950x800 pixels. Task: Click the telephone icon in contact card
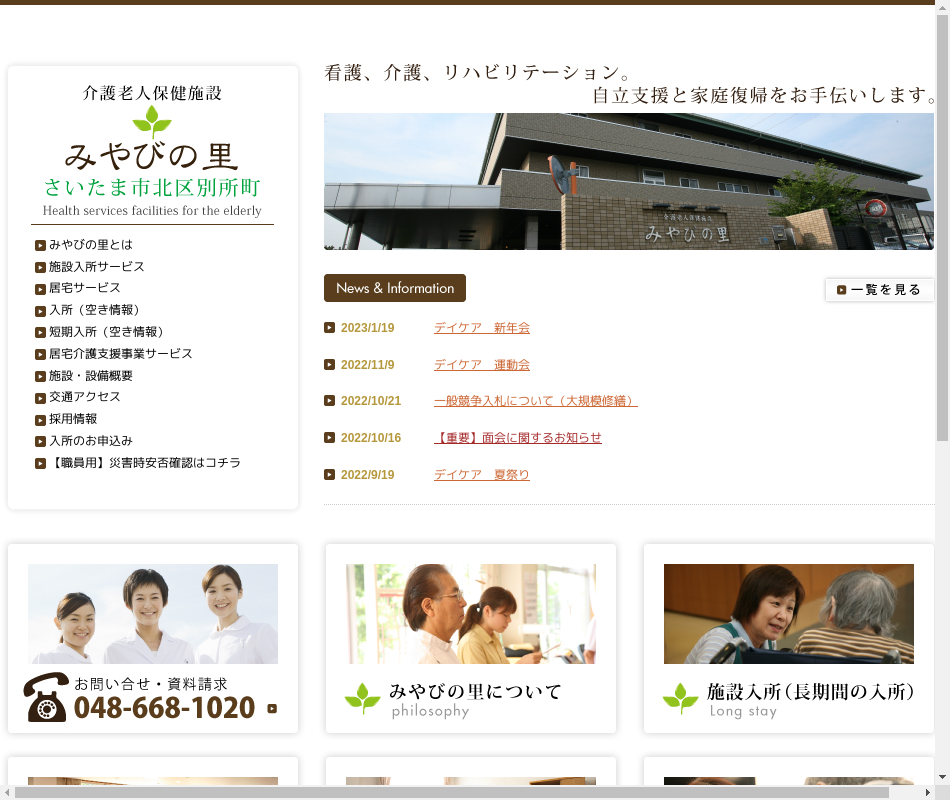(45, 697)
